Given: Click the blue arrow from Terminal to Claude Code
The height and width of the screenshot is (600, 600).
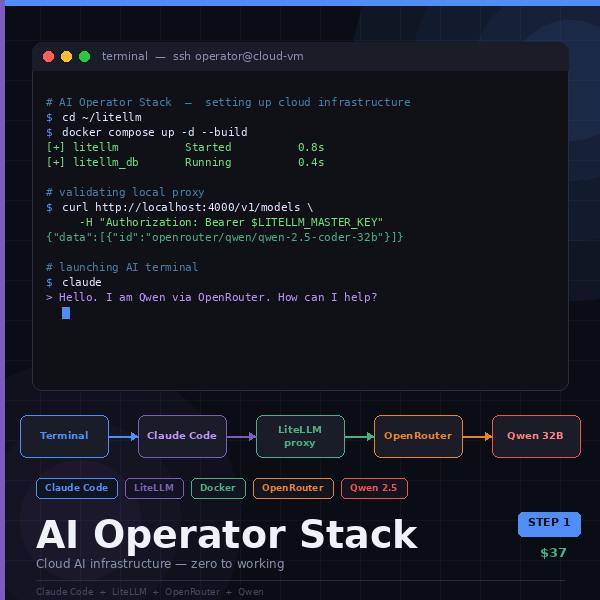Looking at the screenshot, I should 123,437.
